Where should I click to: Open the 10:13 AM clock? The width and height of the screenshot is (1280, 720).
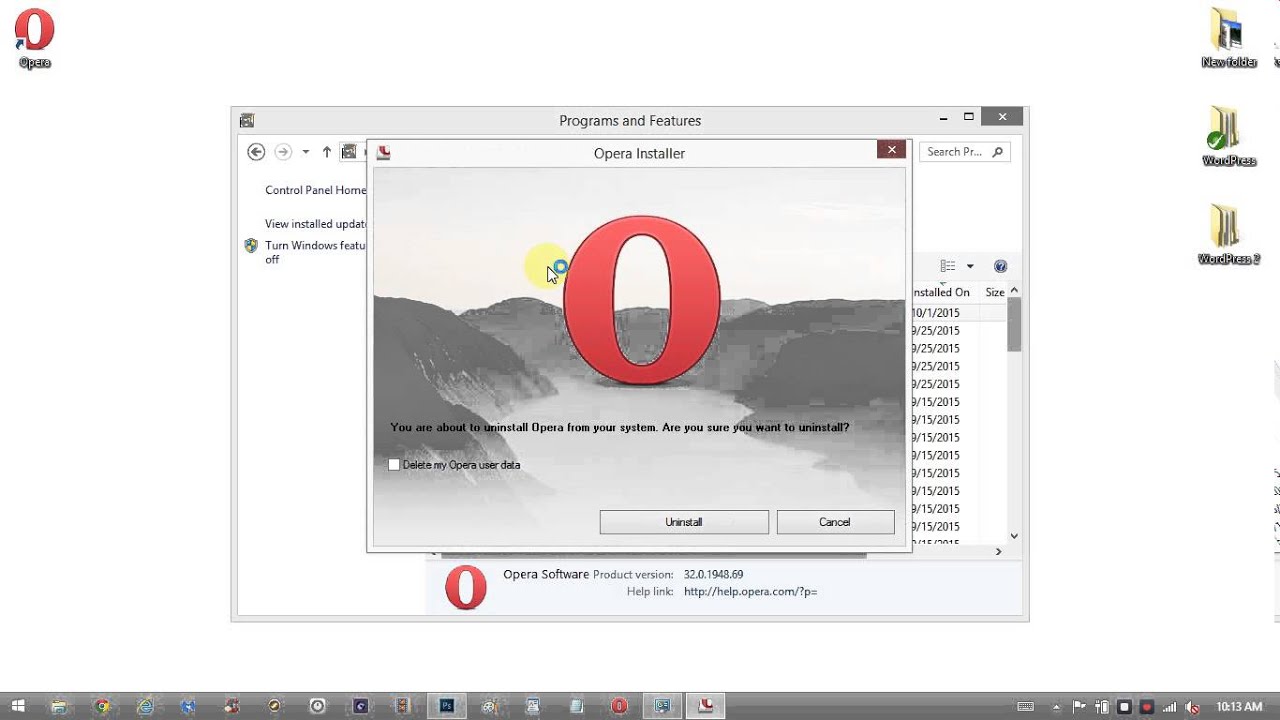pyautogui.click(x=1239, y=707)
